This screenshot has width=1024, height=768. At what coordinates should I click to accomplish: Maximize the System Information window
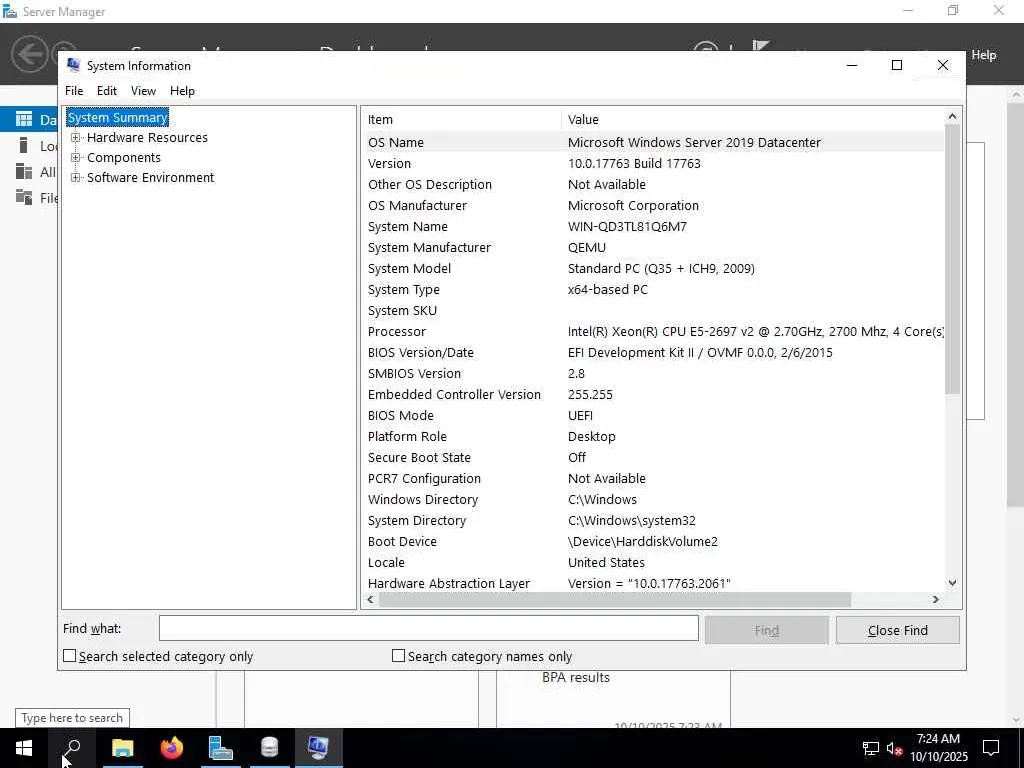pos(897,65)
